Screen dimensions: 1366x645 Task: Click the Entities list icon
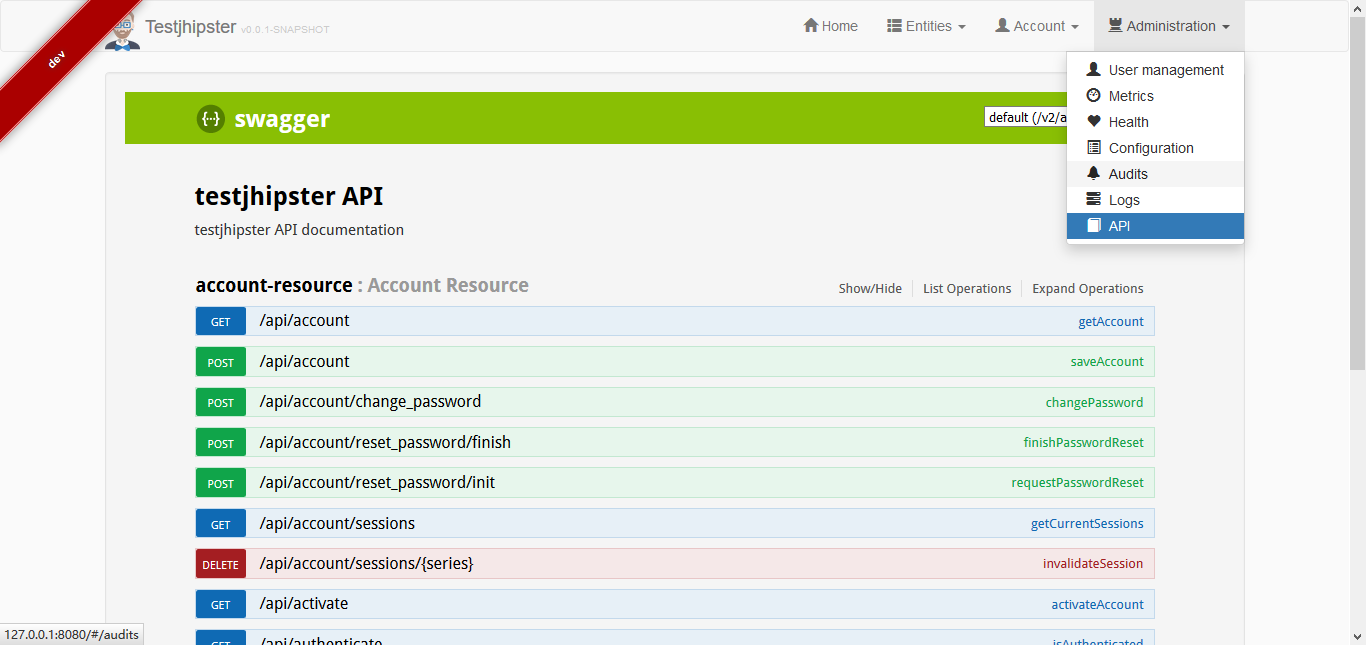(895, 26)
